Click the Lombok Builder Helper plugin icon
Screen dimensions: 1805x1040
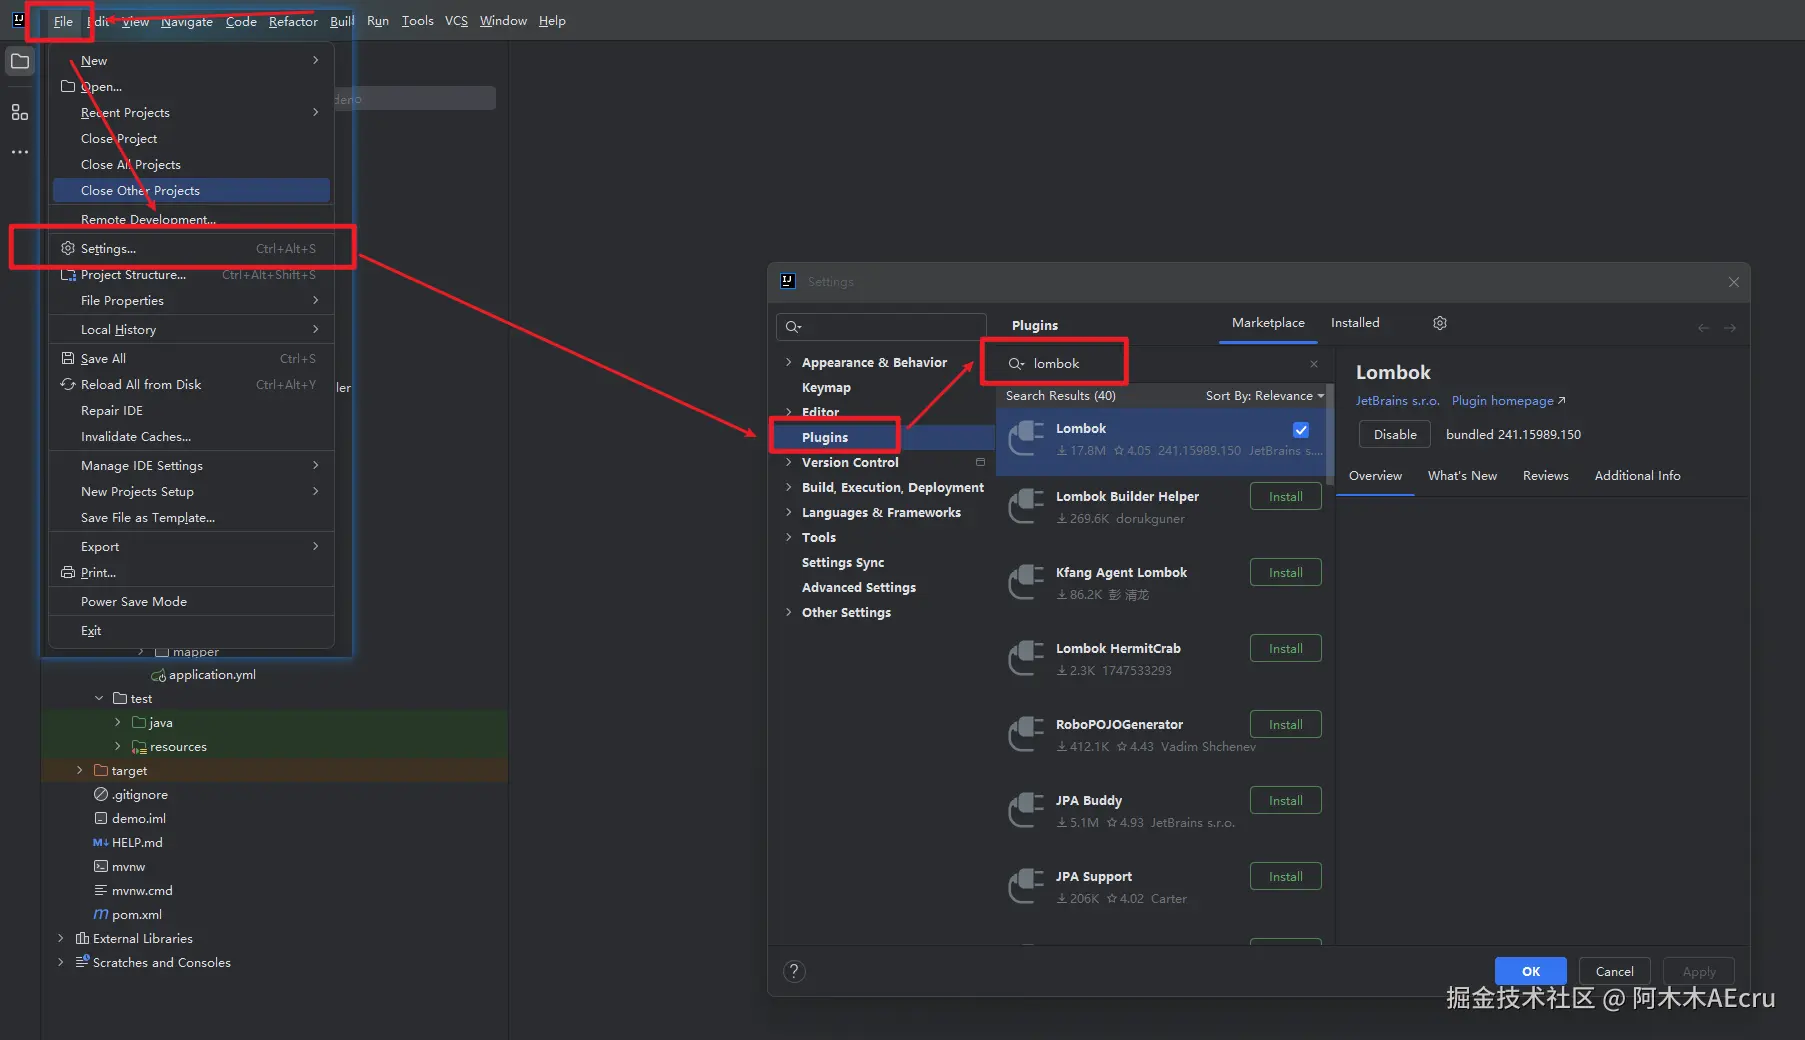[1026, 506]
